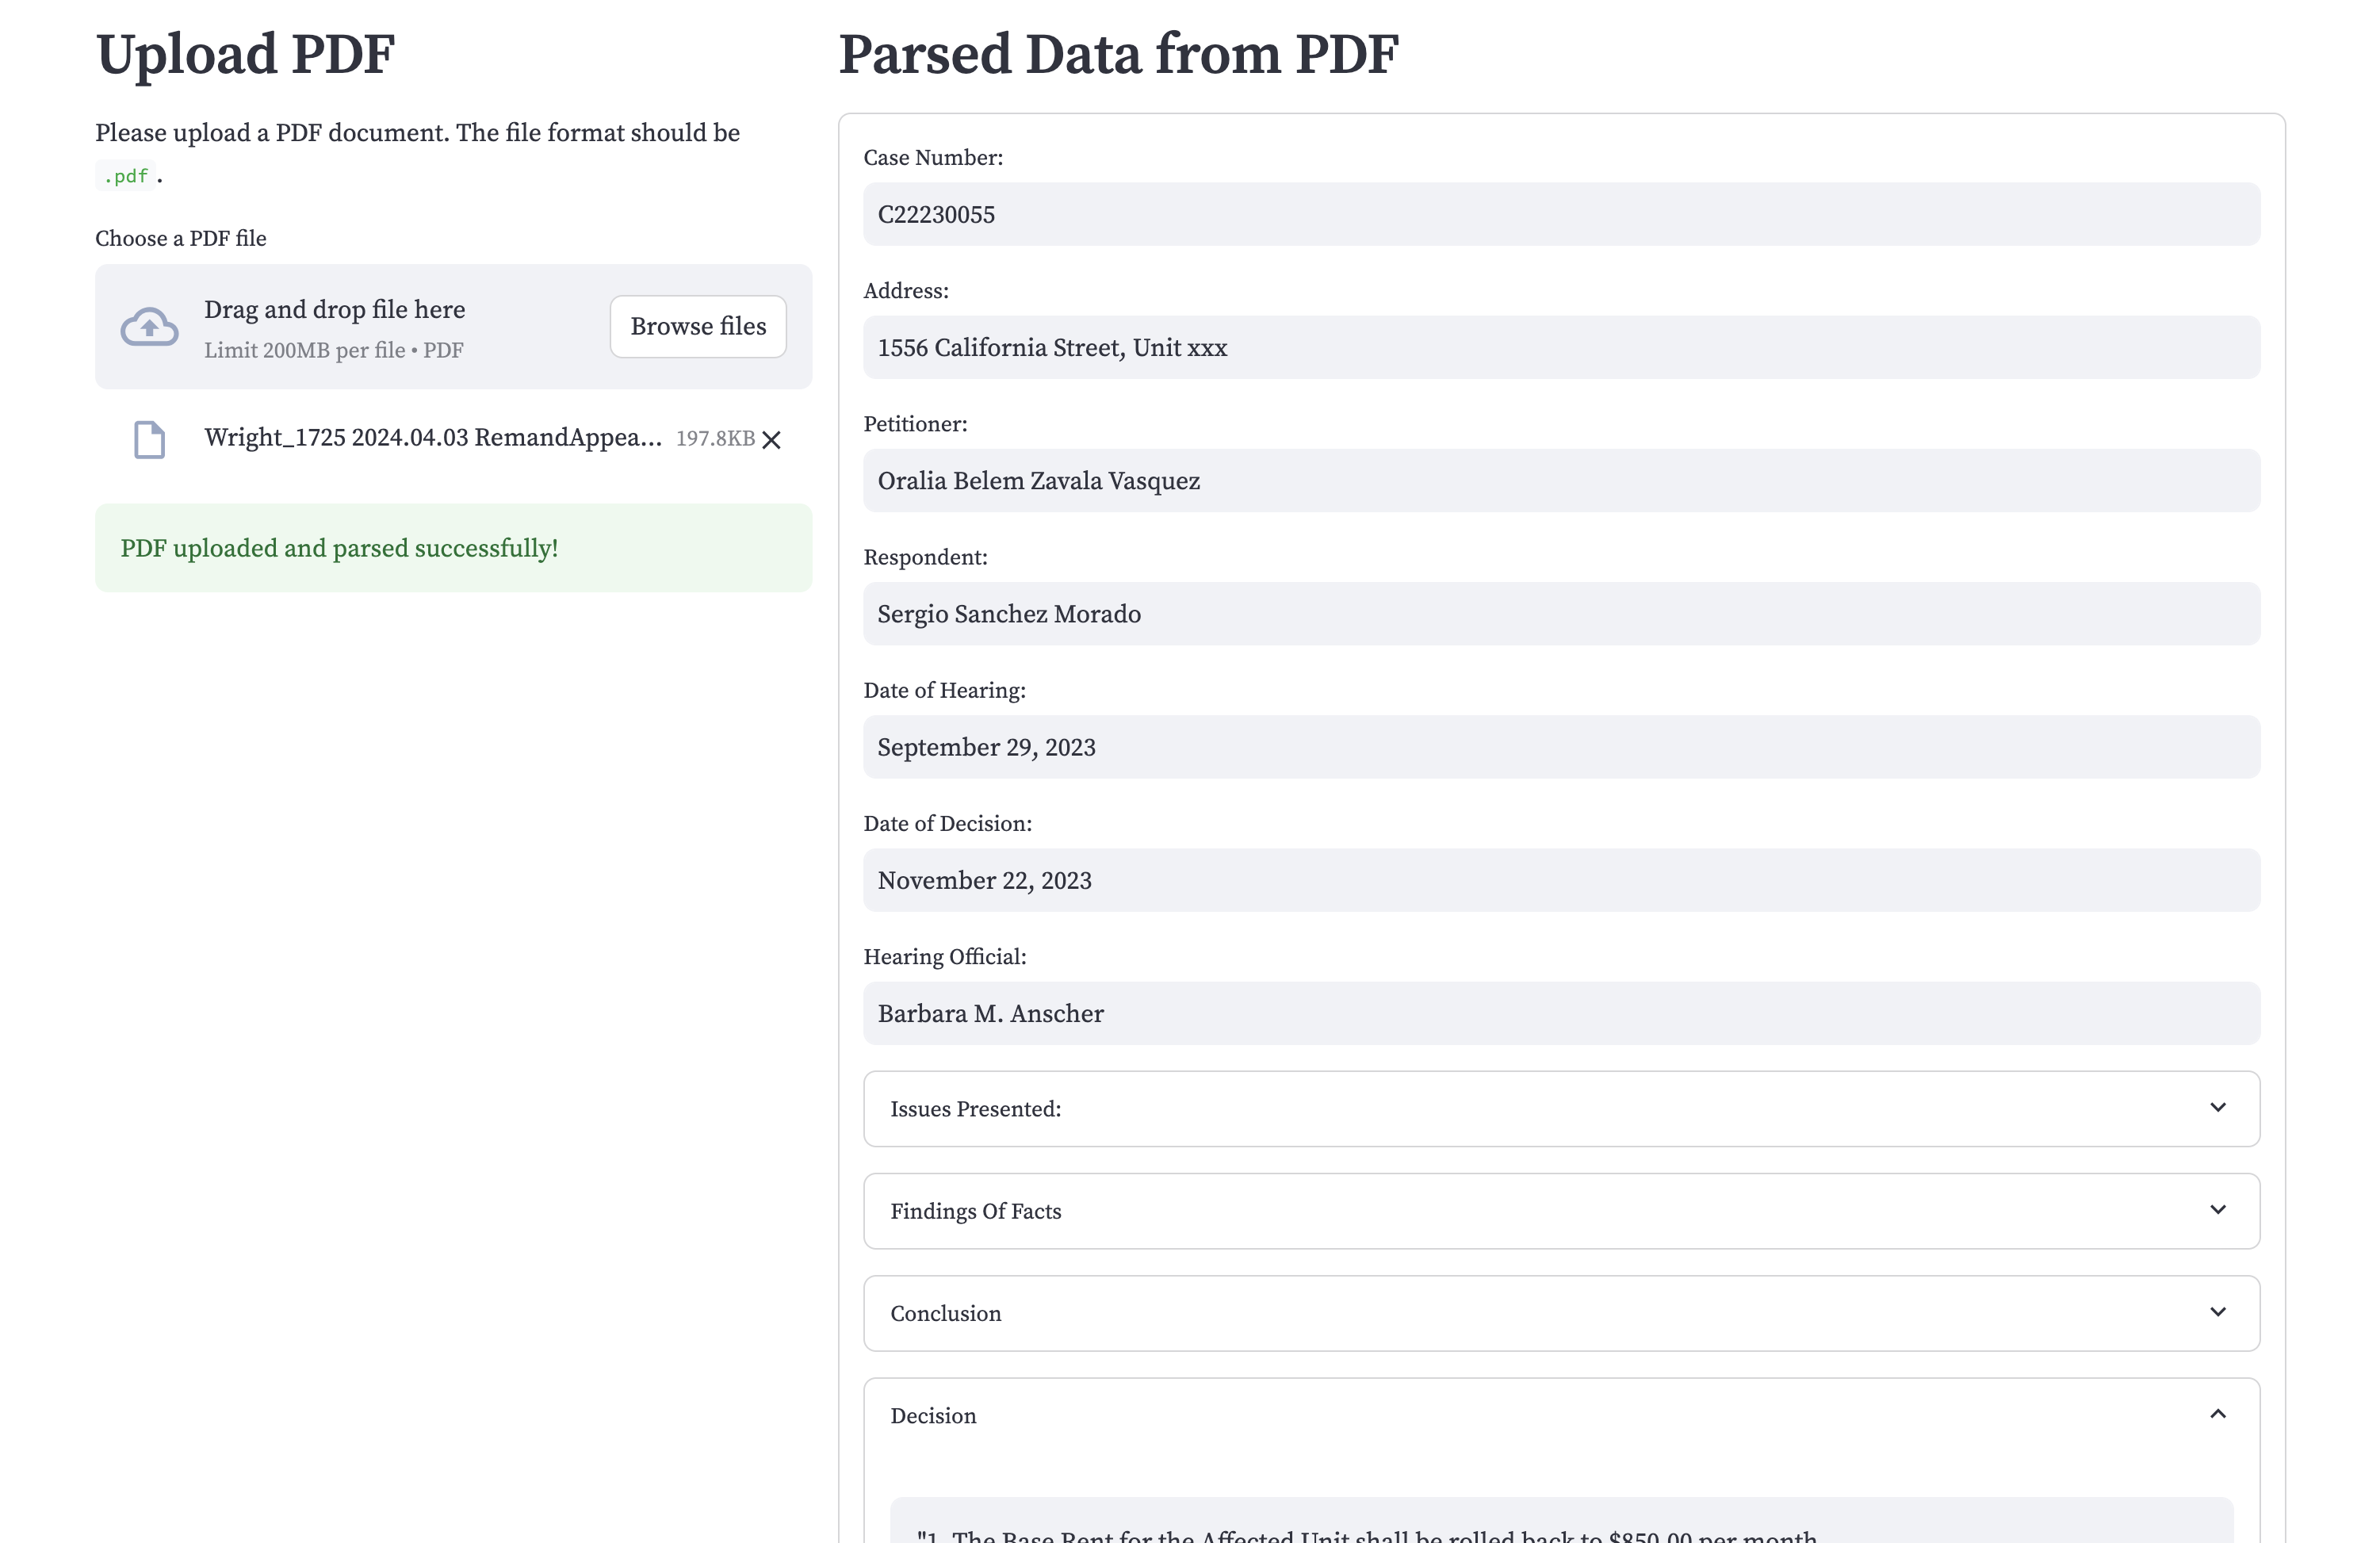Click the uploaded PDF document icon

click(x=149, y=439)
